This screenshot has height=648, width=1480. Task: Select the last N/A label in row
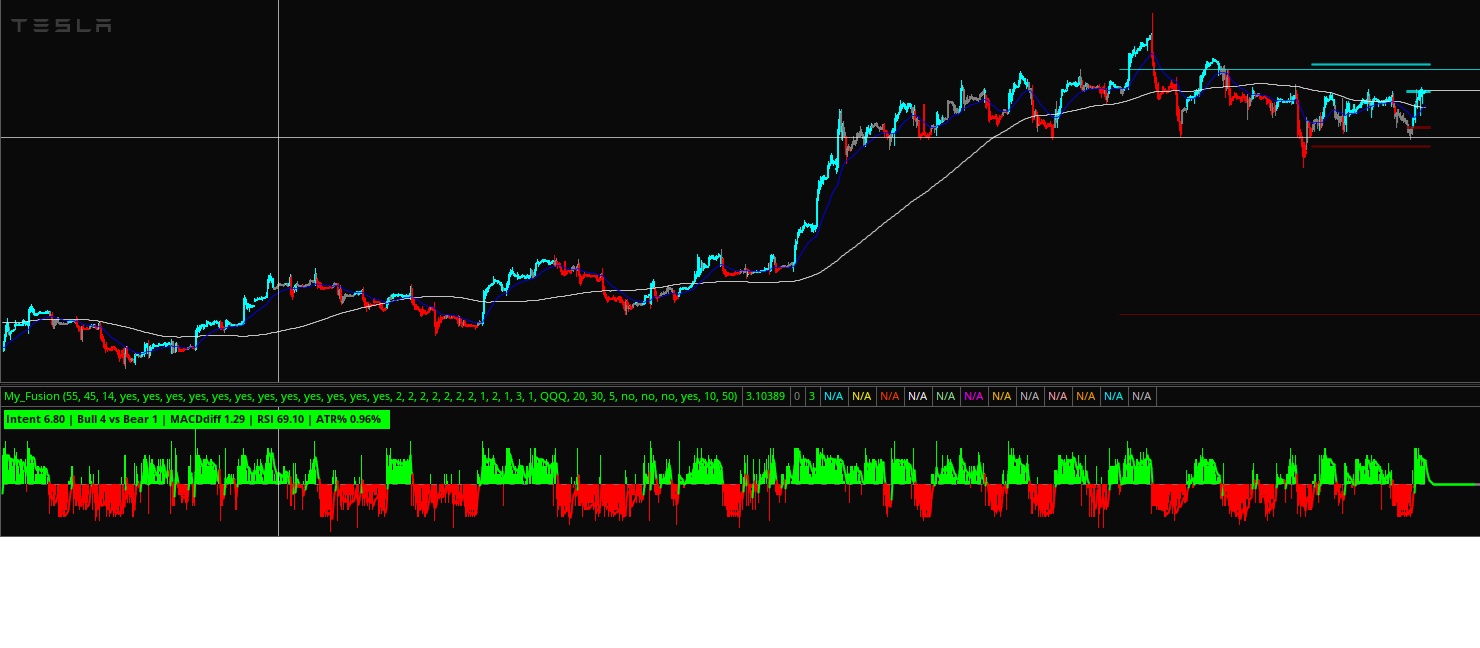[1141, 396]
